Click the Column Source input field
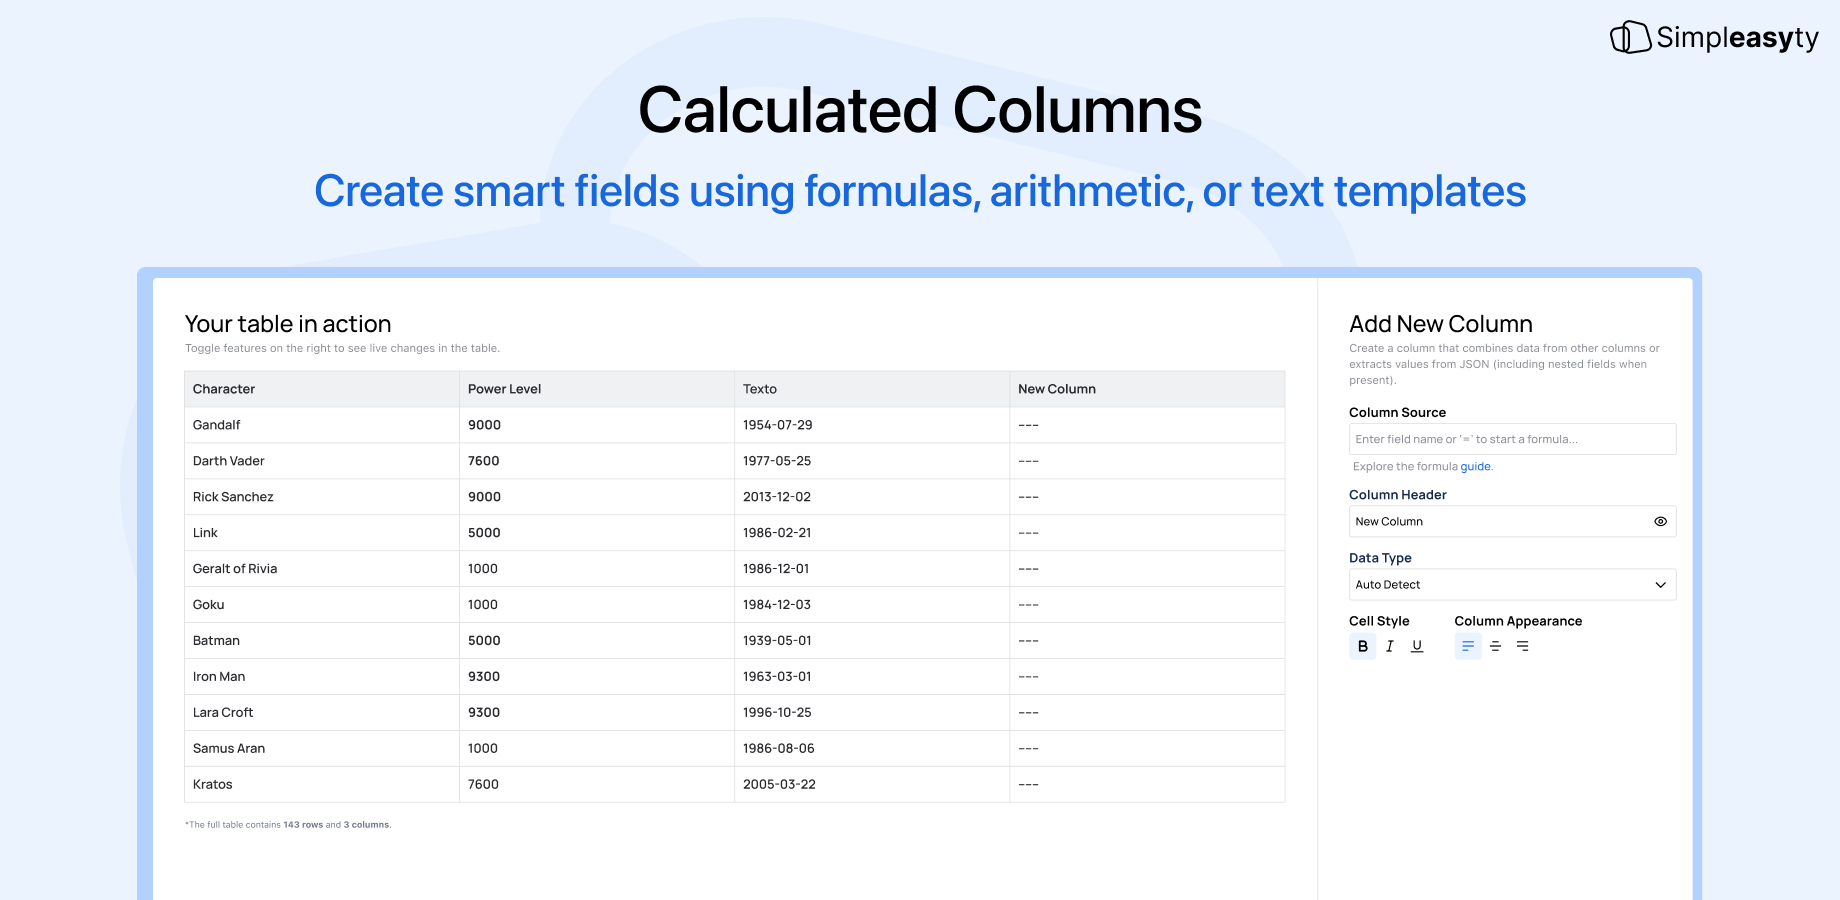The height and width of the screenshot is (900, 1840). pyautogui.click(x=1511, y=439)
